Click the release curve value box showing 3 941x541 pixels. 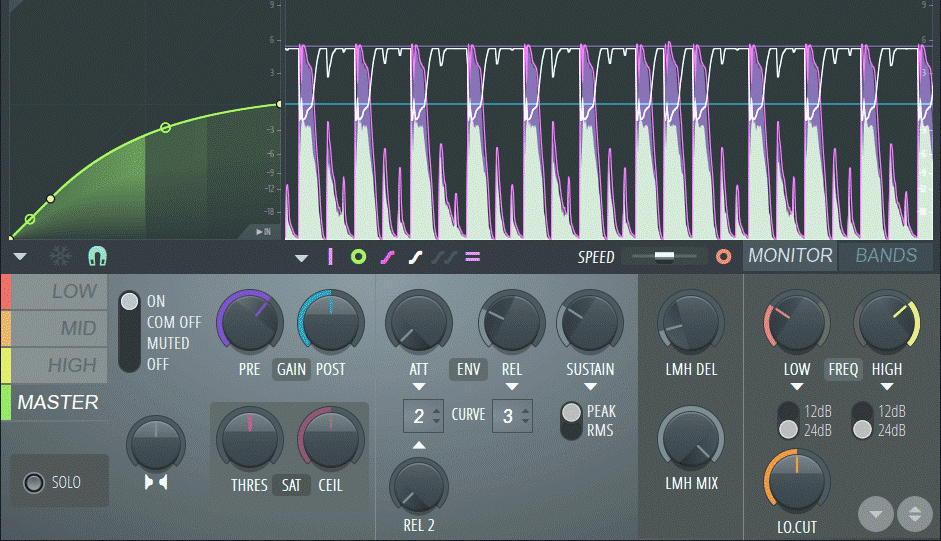(512, 416)
